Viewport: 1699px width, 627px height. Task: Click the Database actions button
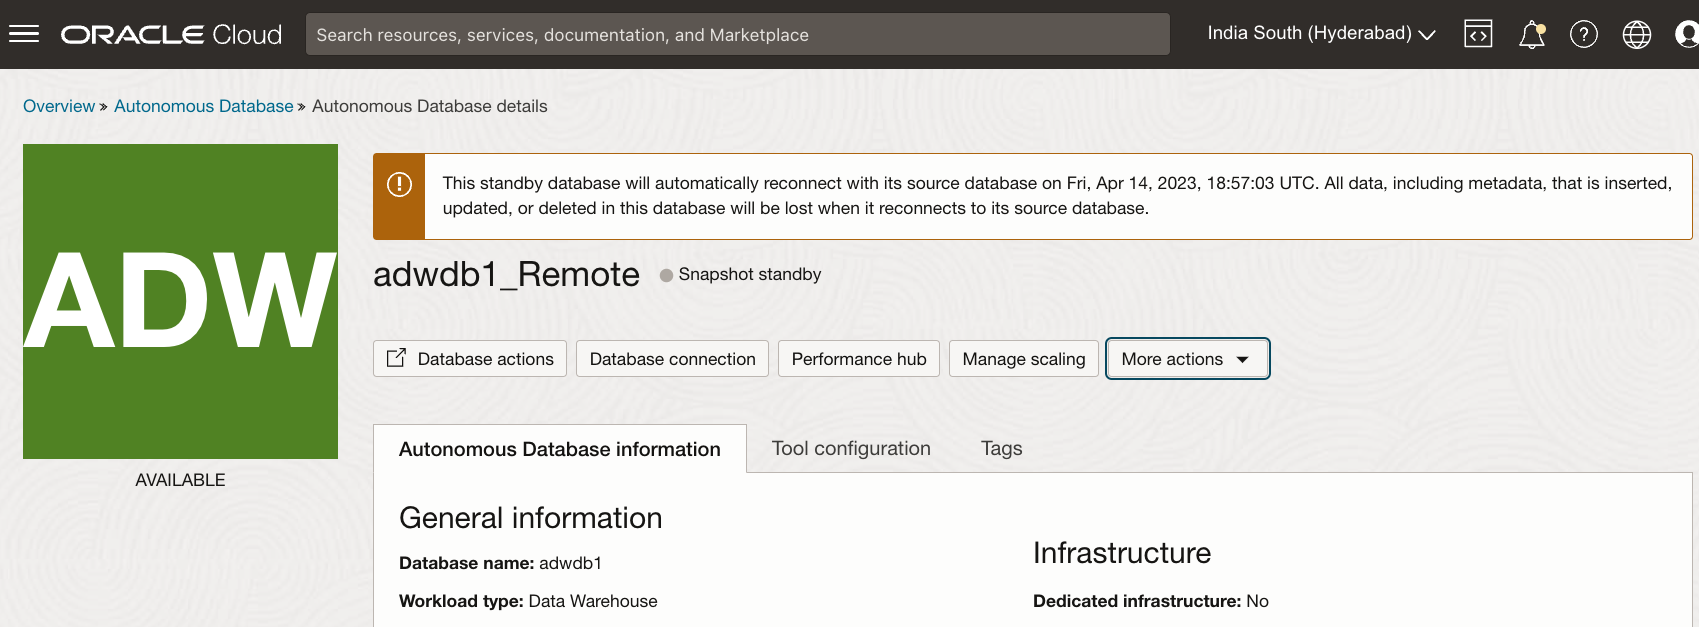point(470,359)
